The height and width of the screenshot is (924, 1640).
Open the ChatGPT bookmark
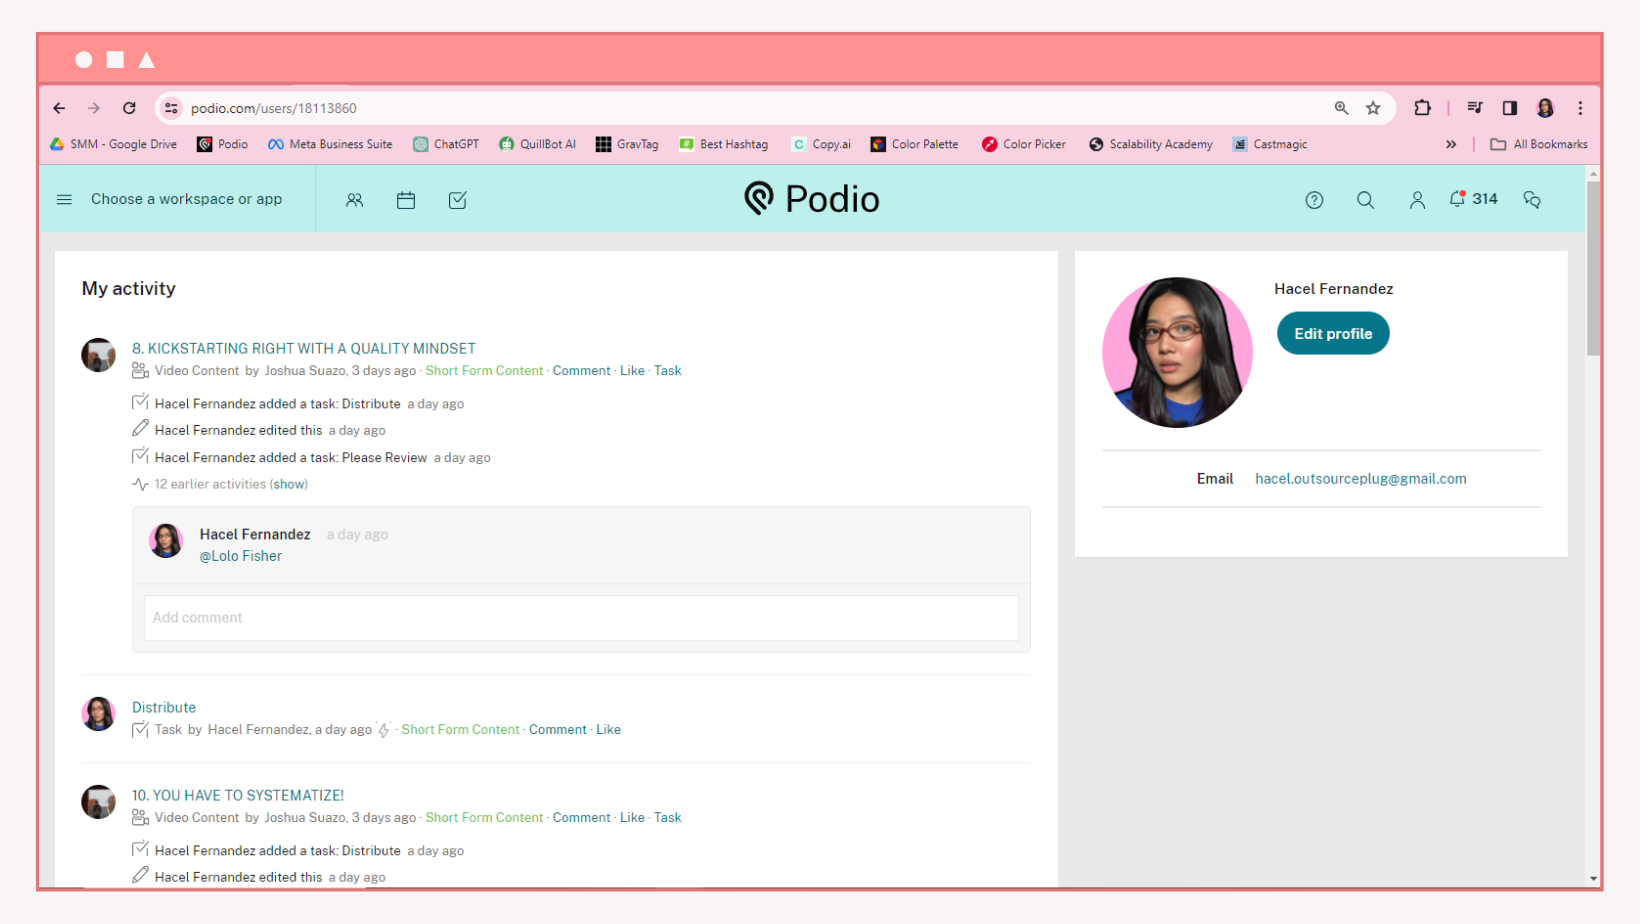446,144
